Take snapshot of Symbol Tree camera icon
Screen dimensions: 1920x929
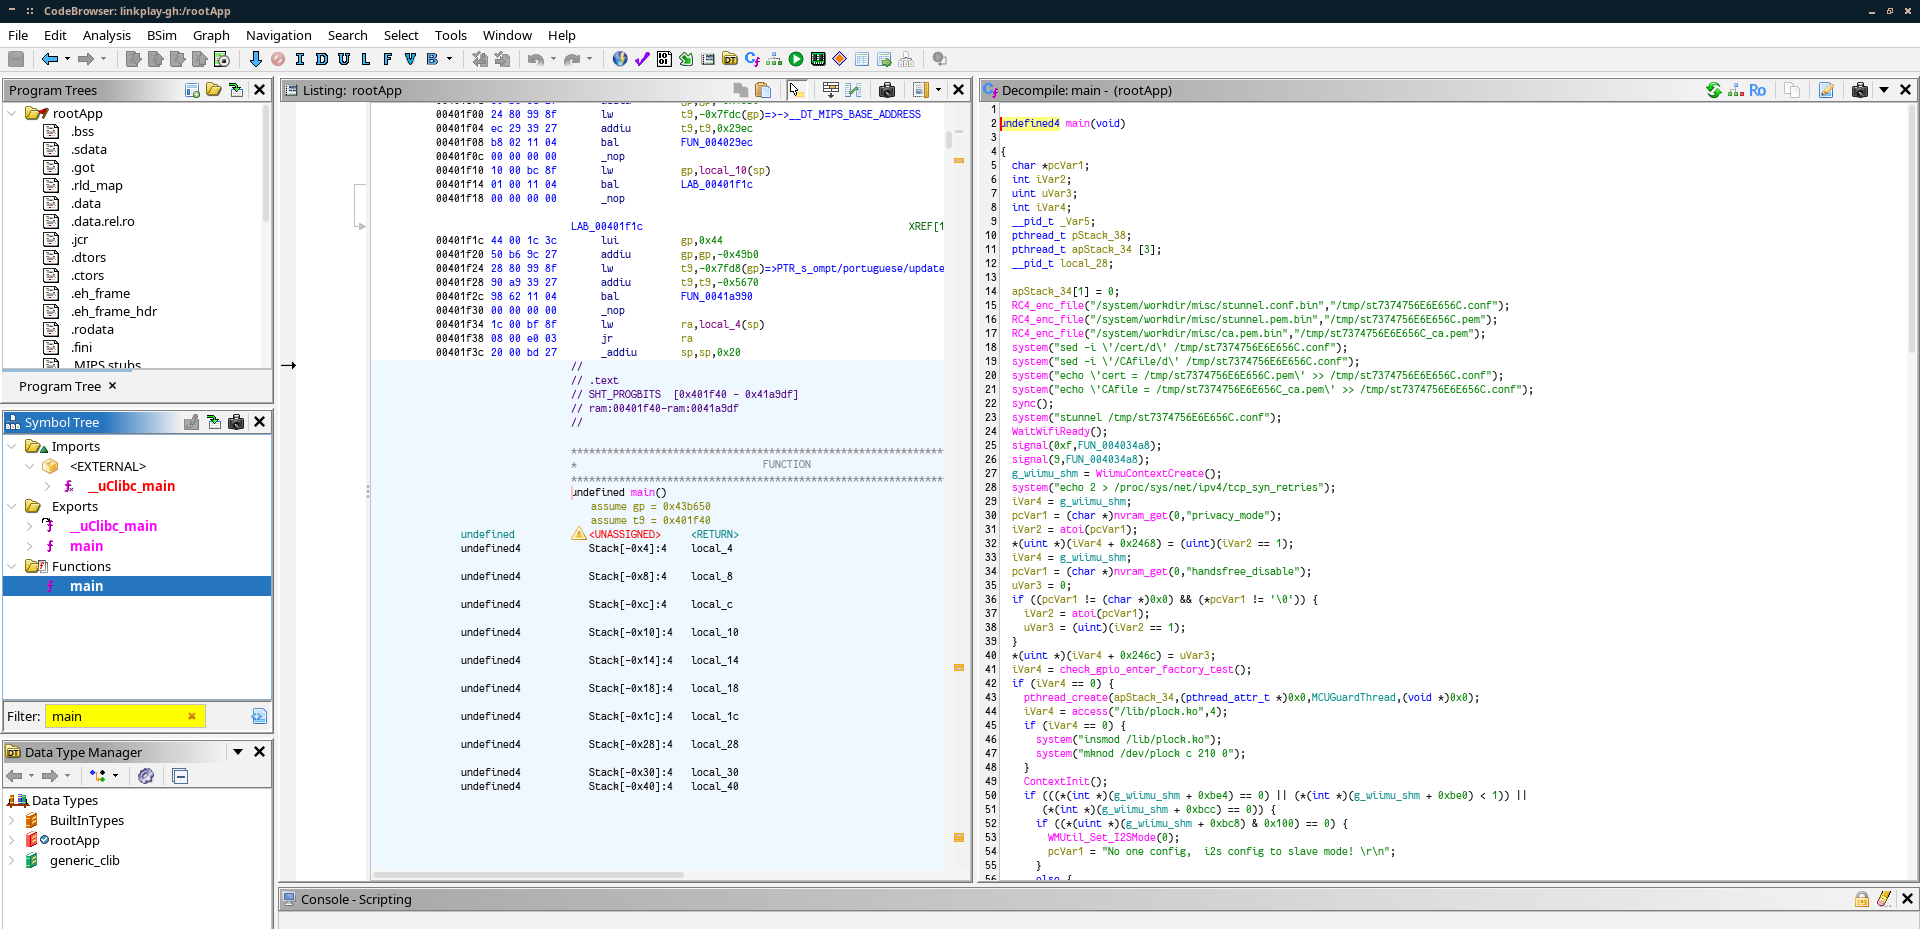236,422
